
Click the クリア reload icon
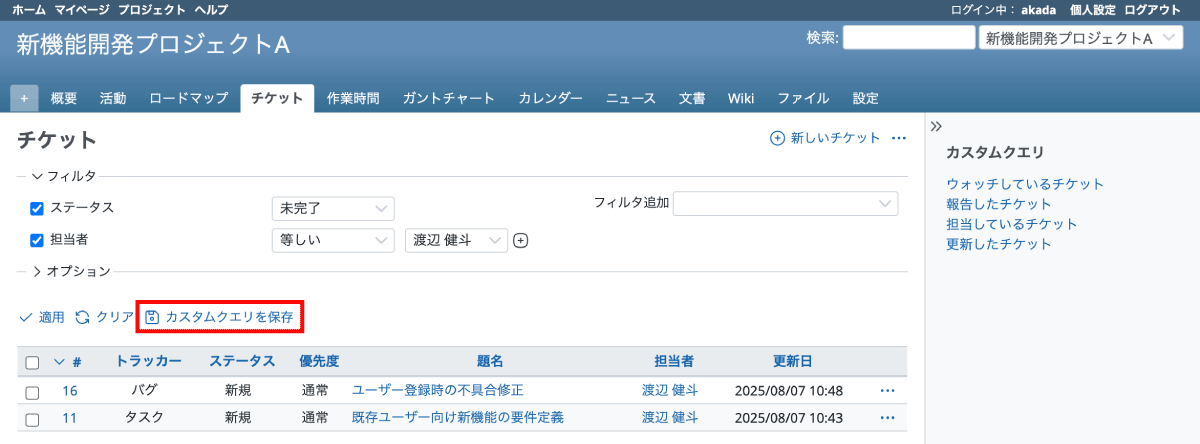[83, 317]
